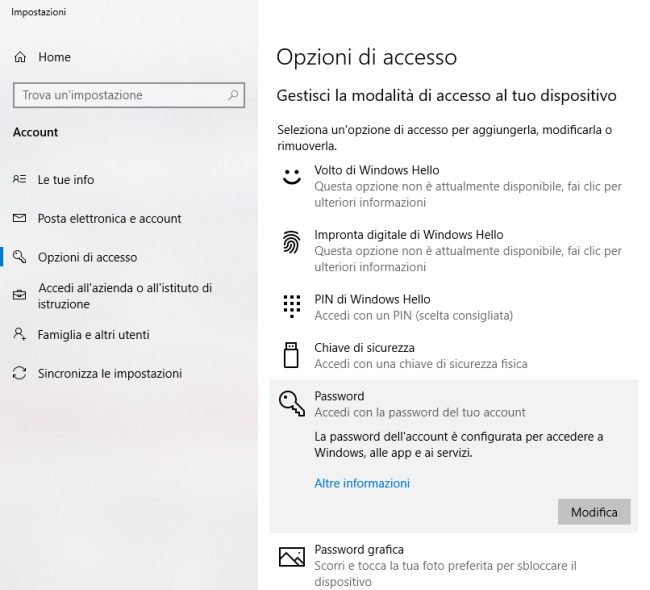The width and height of the screenshot is (650, 590).
Task: Open 'Famiglia e altri utenti' section
Action: tap(93, 335)
